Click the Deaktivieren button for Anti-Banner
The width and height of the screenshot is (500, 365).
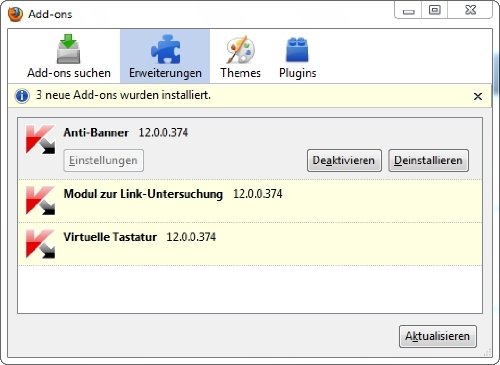click(344, 160)
